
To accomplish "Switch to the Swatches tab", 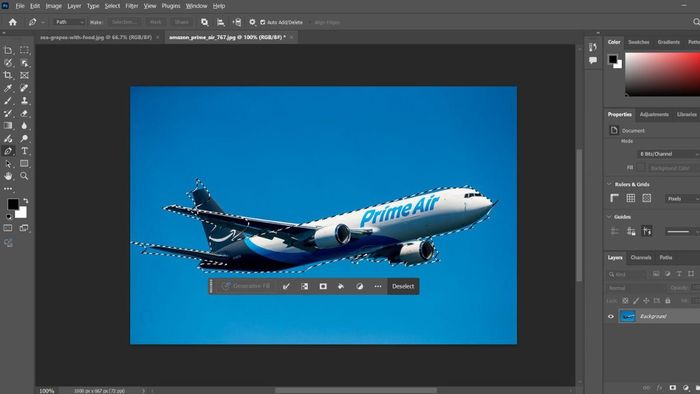I will [638, 42].
